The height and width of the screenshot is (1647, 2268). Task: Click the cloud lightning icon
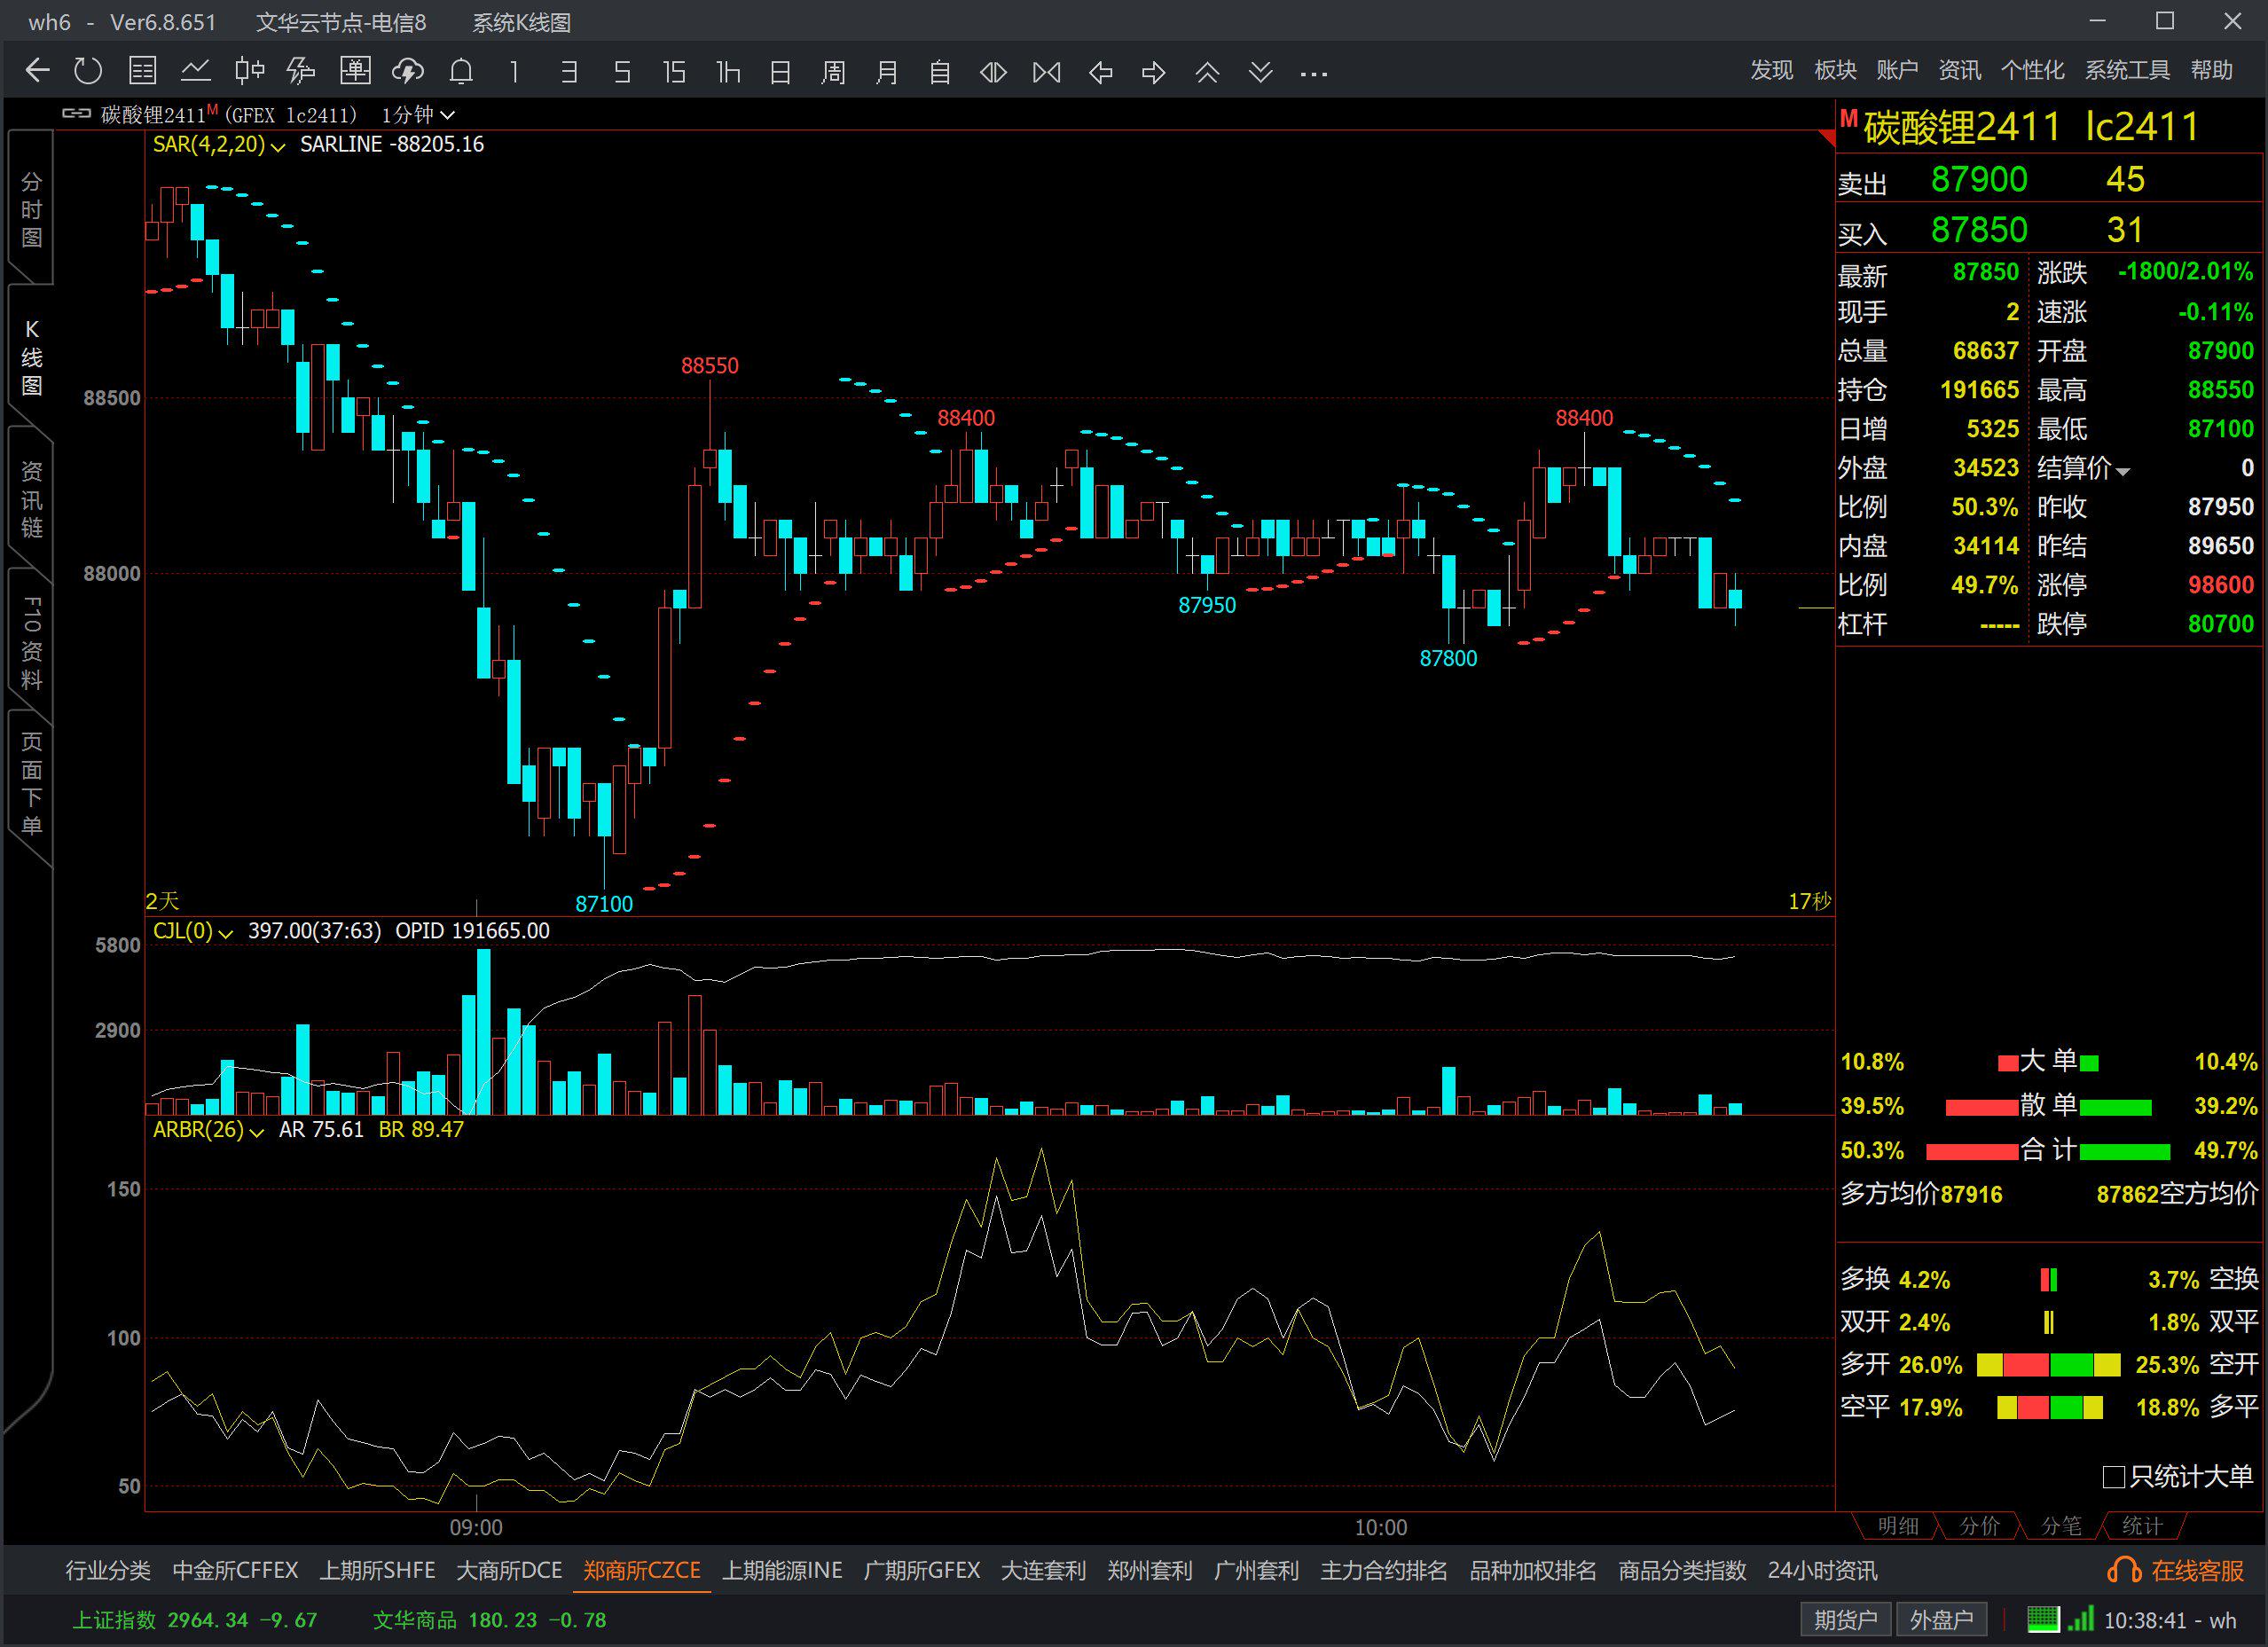point(408,71)
